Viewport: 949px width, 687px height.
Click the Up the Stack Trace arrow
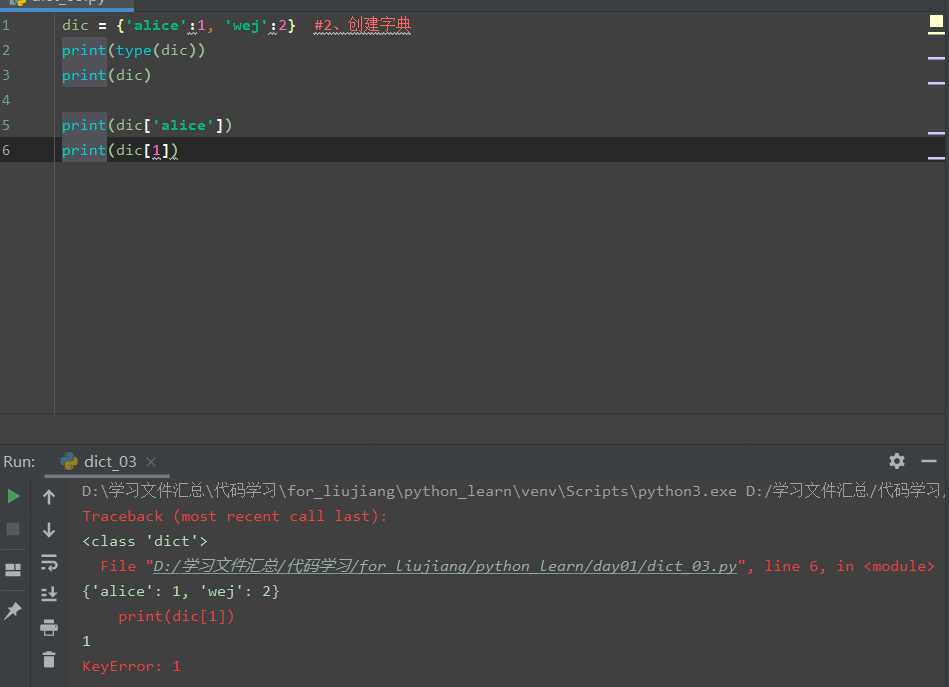coord(49,498)
